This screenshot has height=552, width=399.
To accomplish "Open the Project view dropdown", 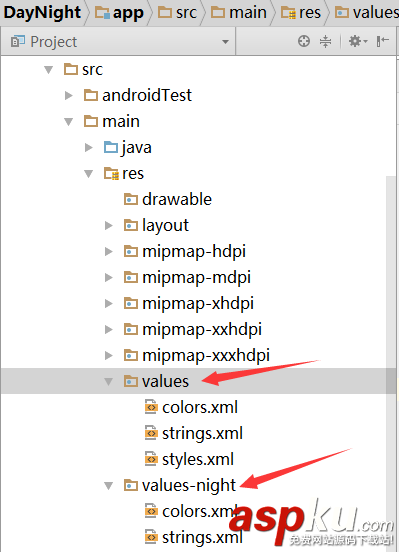I will (x=225, y=42).
